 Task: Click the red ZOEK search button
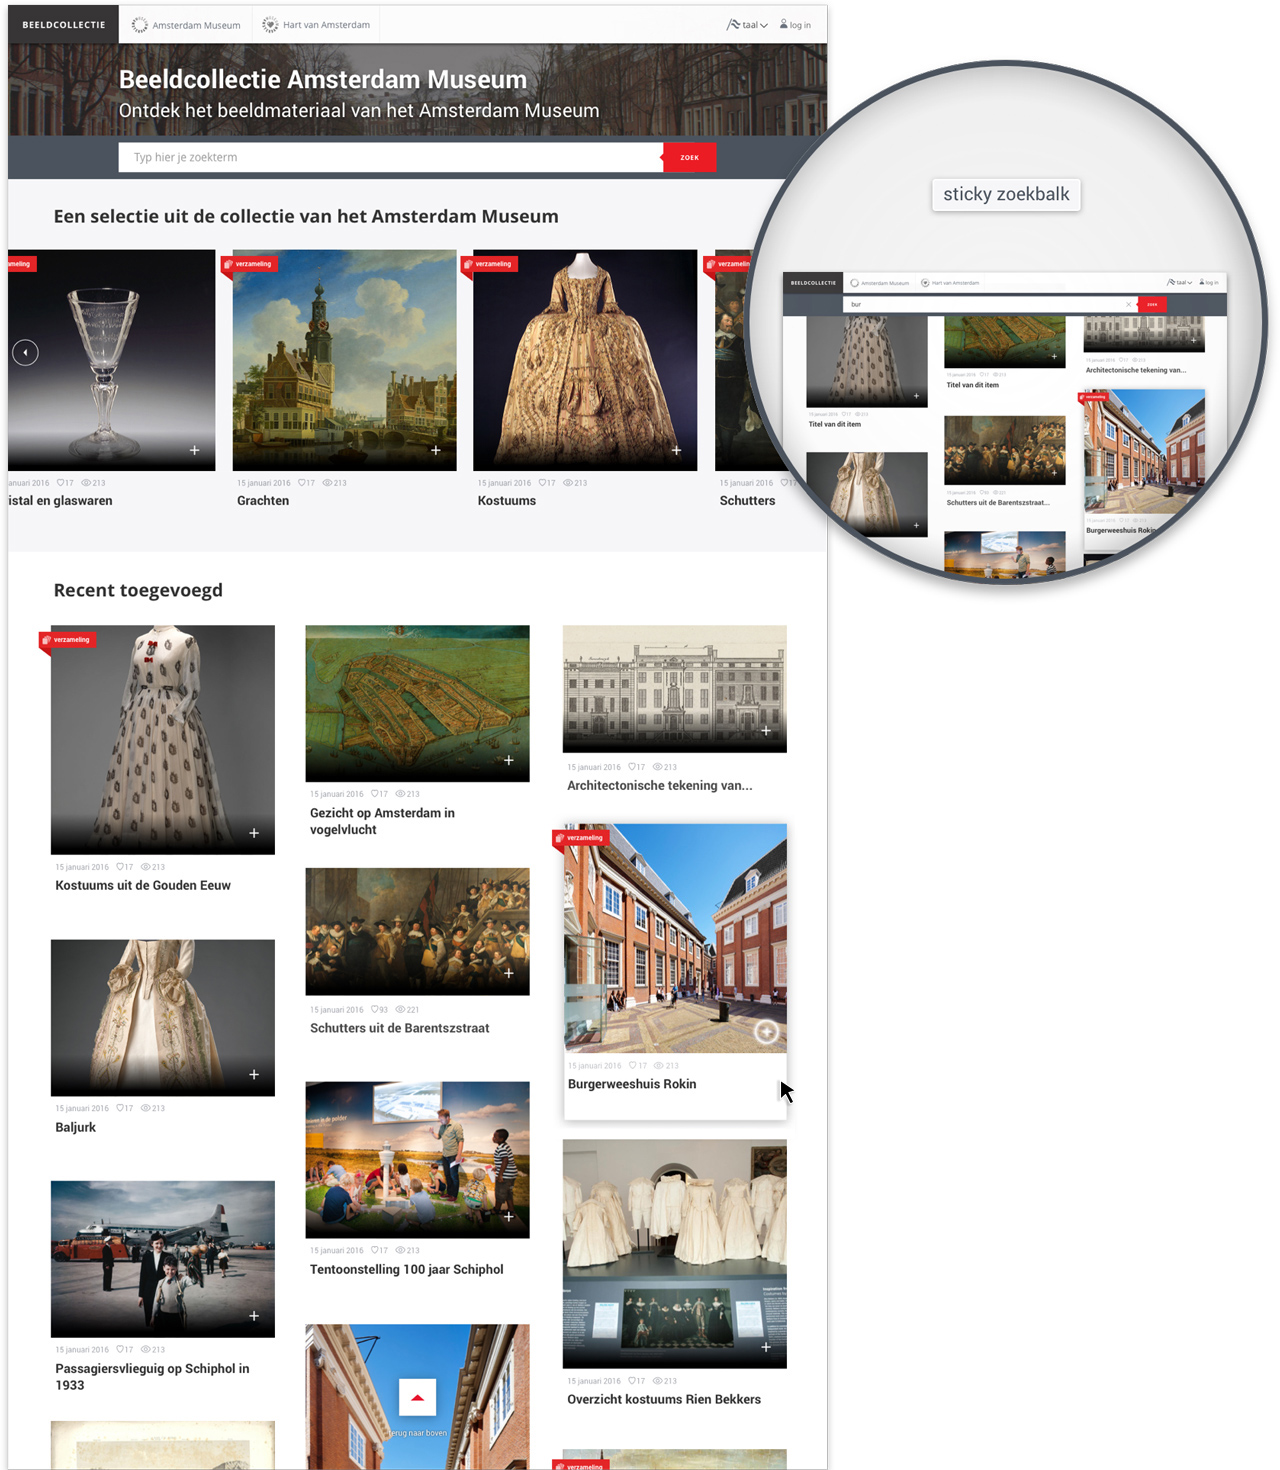click(x=690, y=157)
